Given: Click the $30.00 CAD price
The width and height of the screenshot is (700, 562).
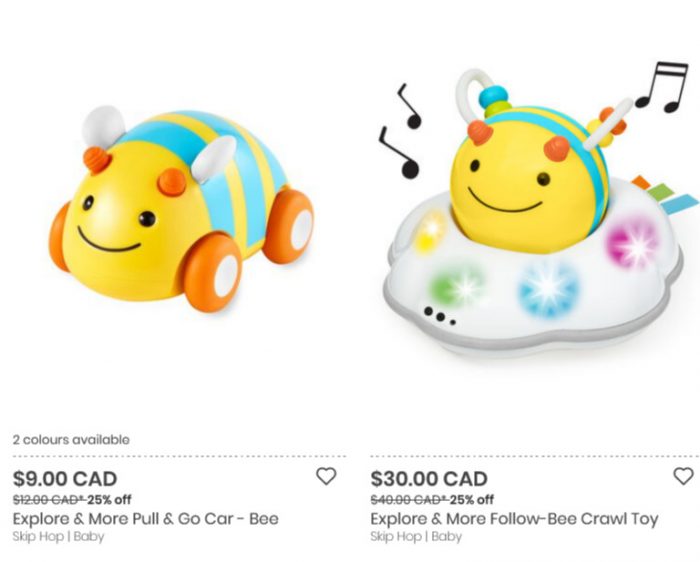Looking at the screenshot, I should tap(429, 479).
